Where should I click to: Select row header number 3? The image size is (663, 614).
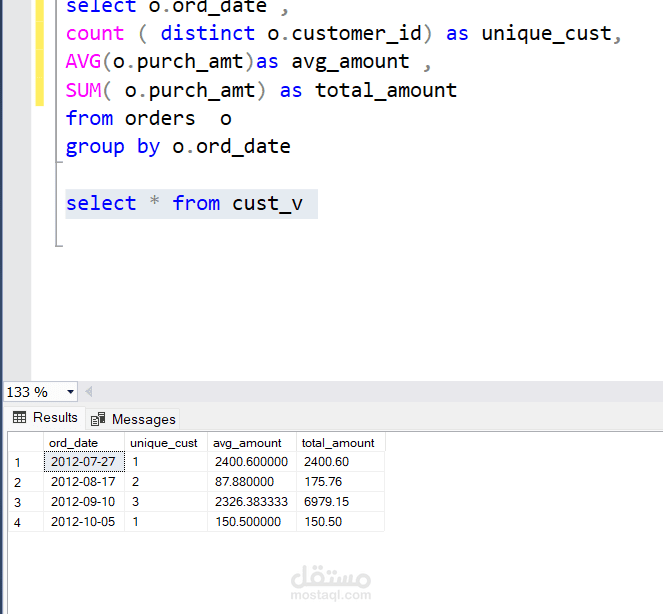coord(26,502)
